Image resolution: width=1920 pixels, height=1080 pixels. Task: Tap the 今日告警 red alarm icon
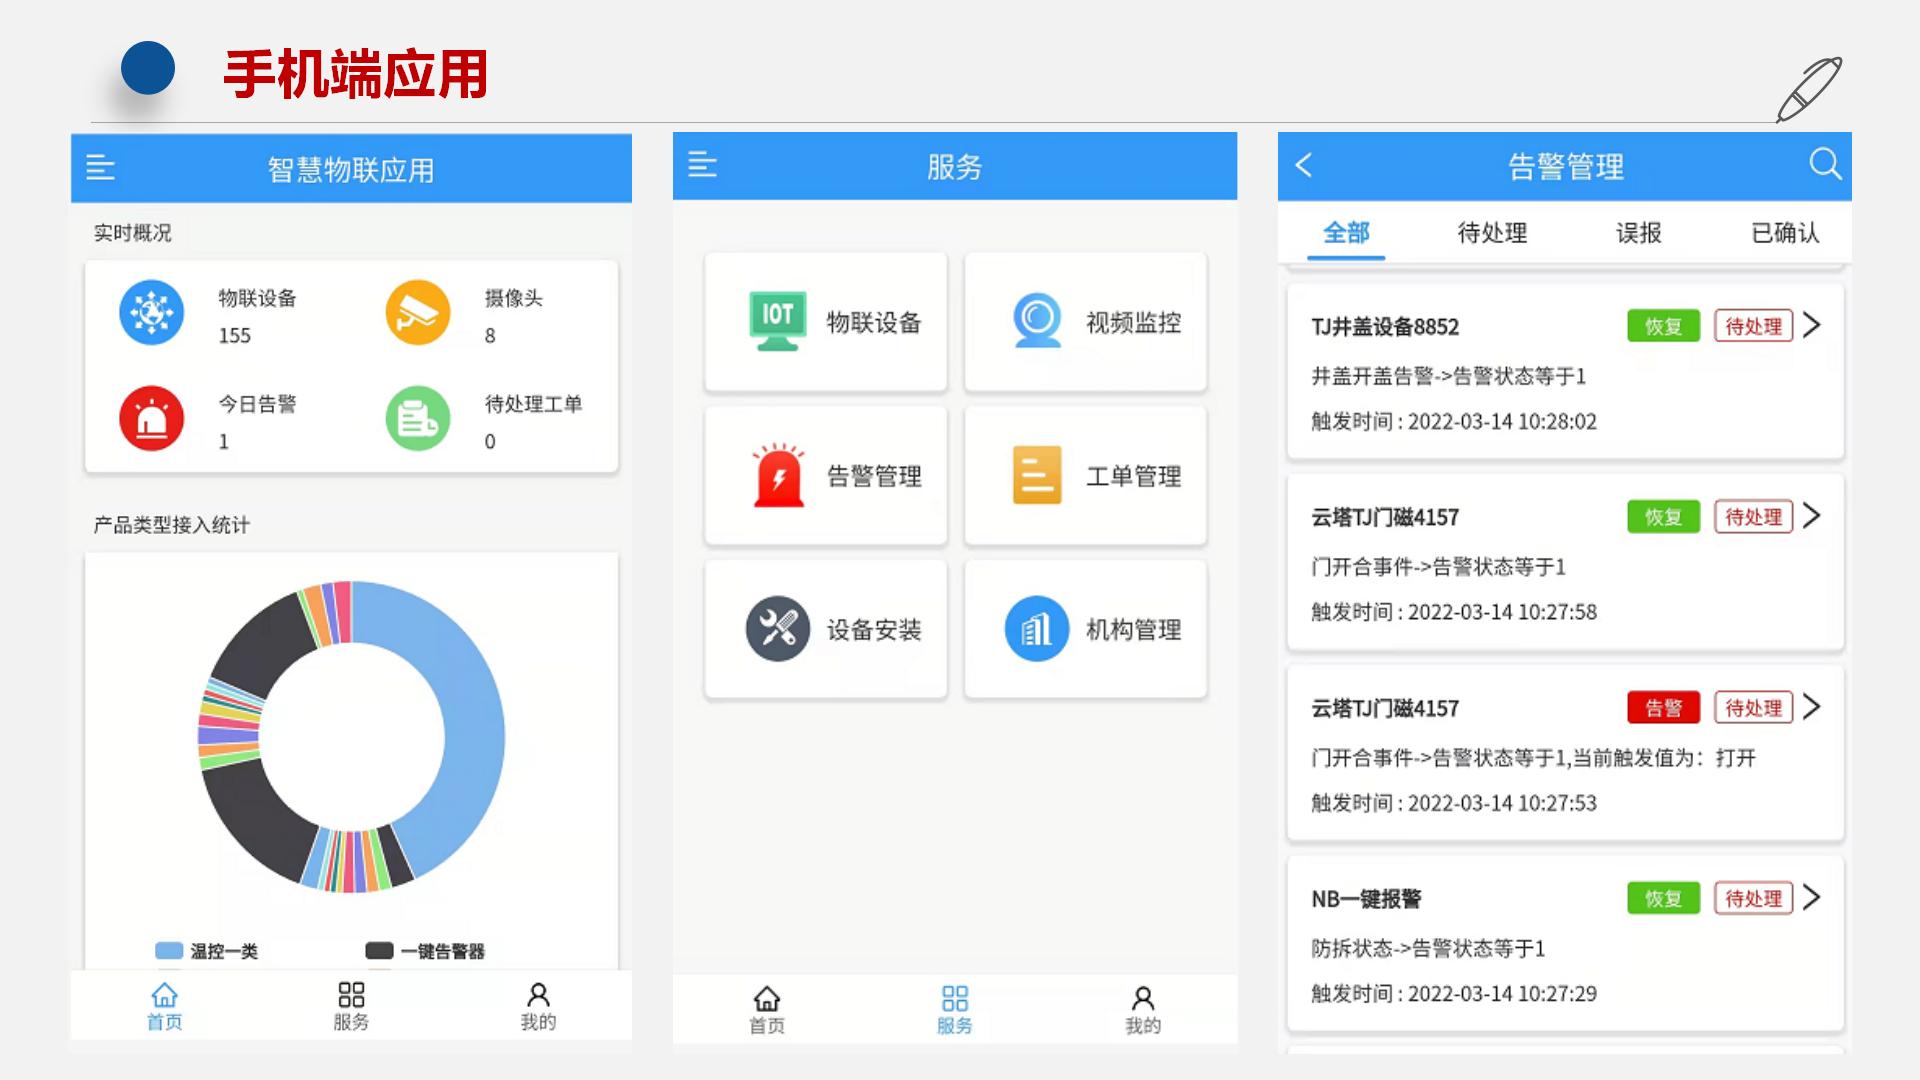(x=151, y=418)
